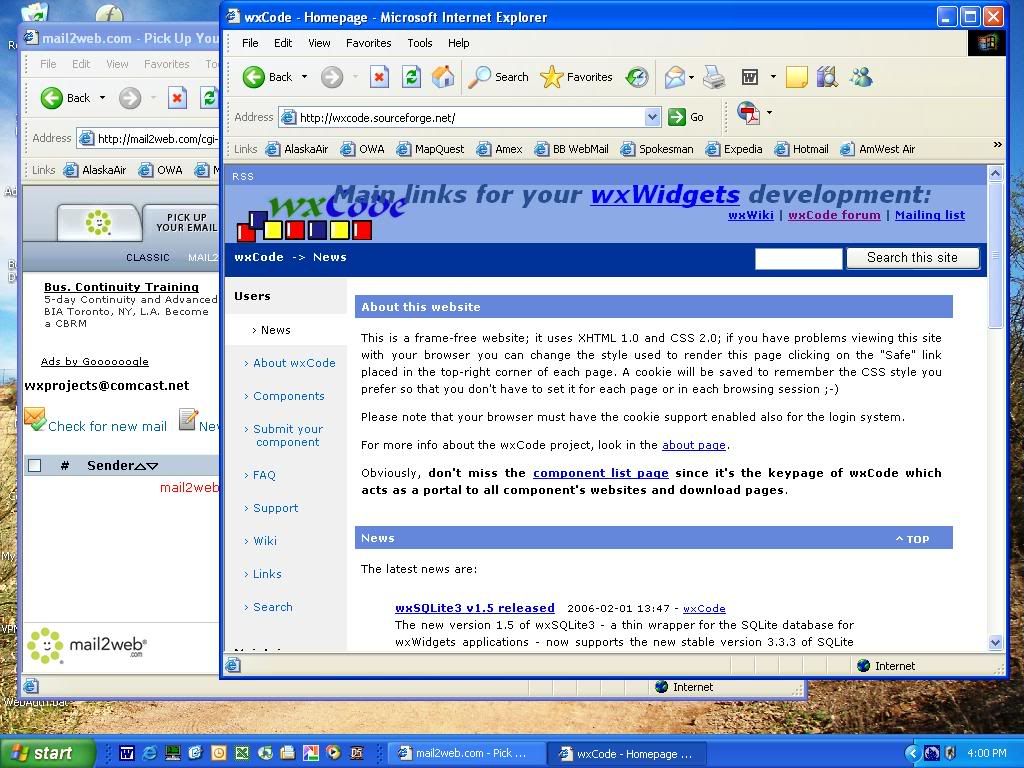Click the Search this site button
Viewport: 1024px width, 768px height.
coord(912,258)
